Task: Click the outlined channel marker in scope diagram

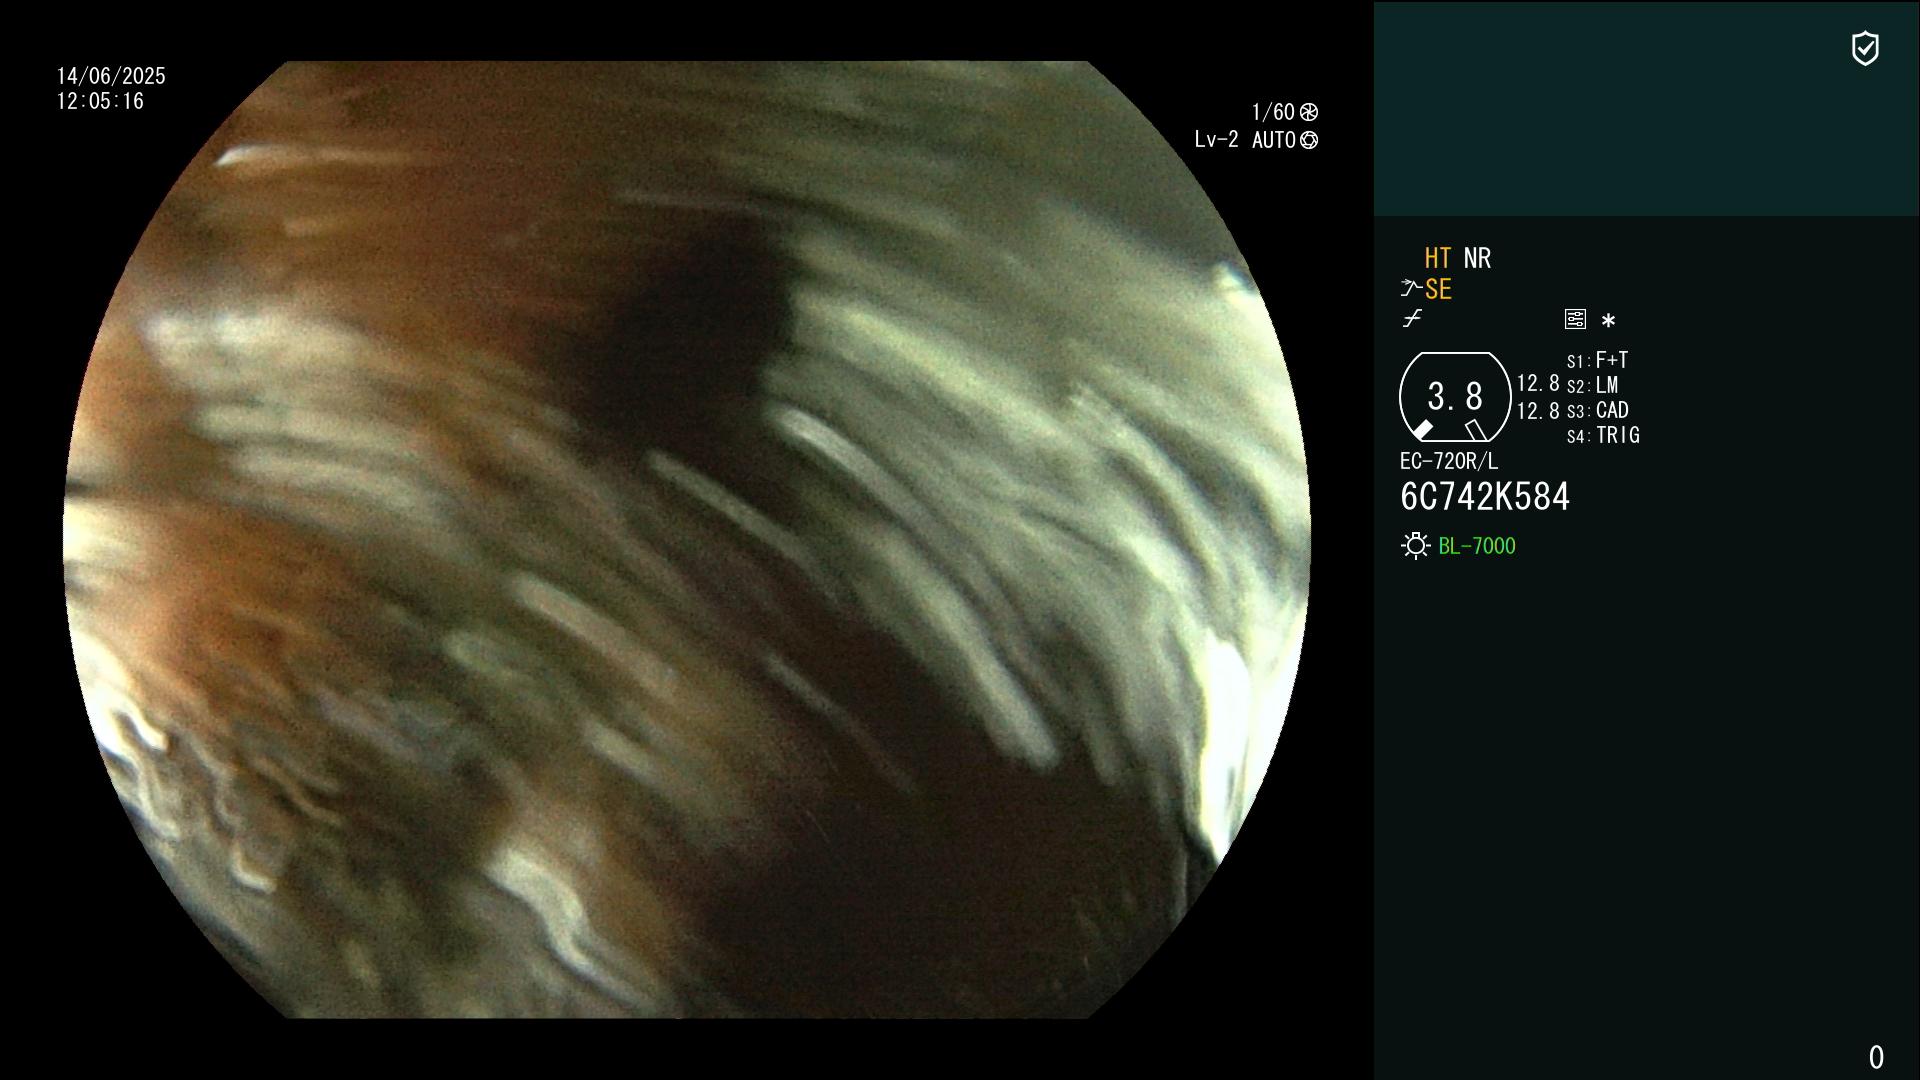Action: tap(1475, 430)
